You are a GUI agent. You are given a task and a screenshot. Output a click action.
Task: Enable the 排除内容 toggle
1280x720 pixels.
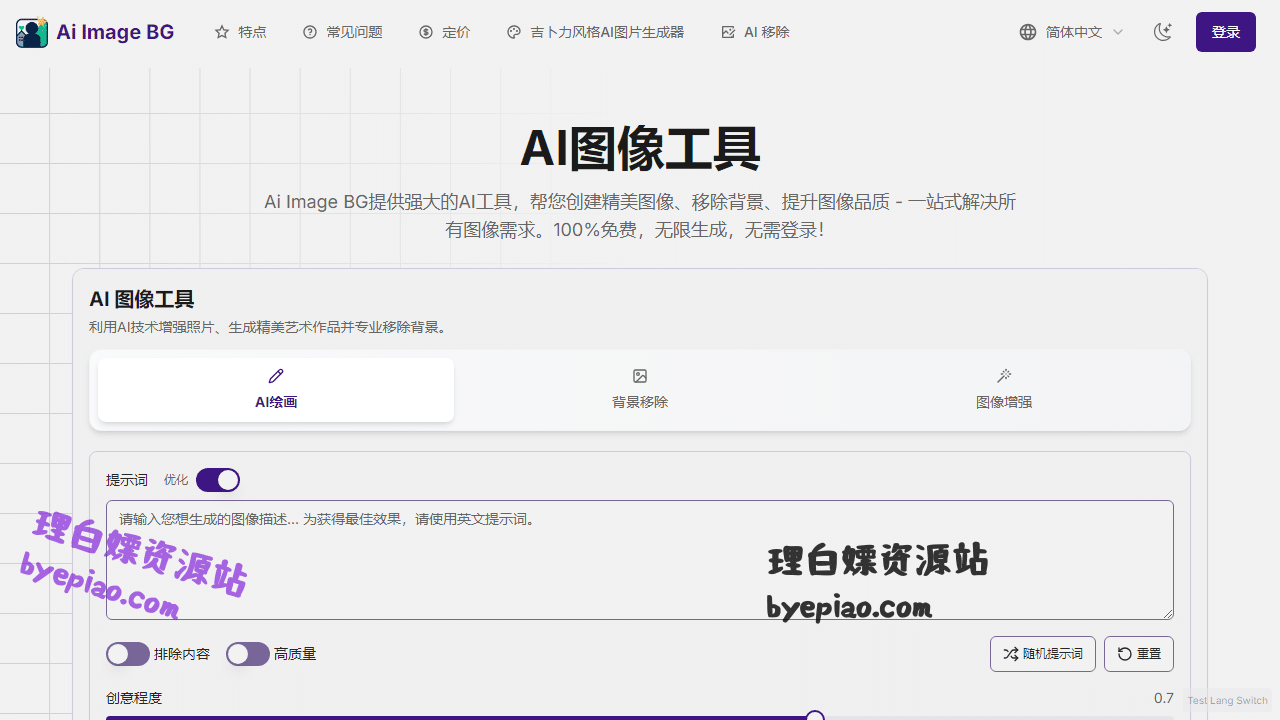click(x=128, y=654)
